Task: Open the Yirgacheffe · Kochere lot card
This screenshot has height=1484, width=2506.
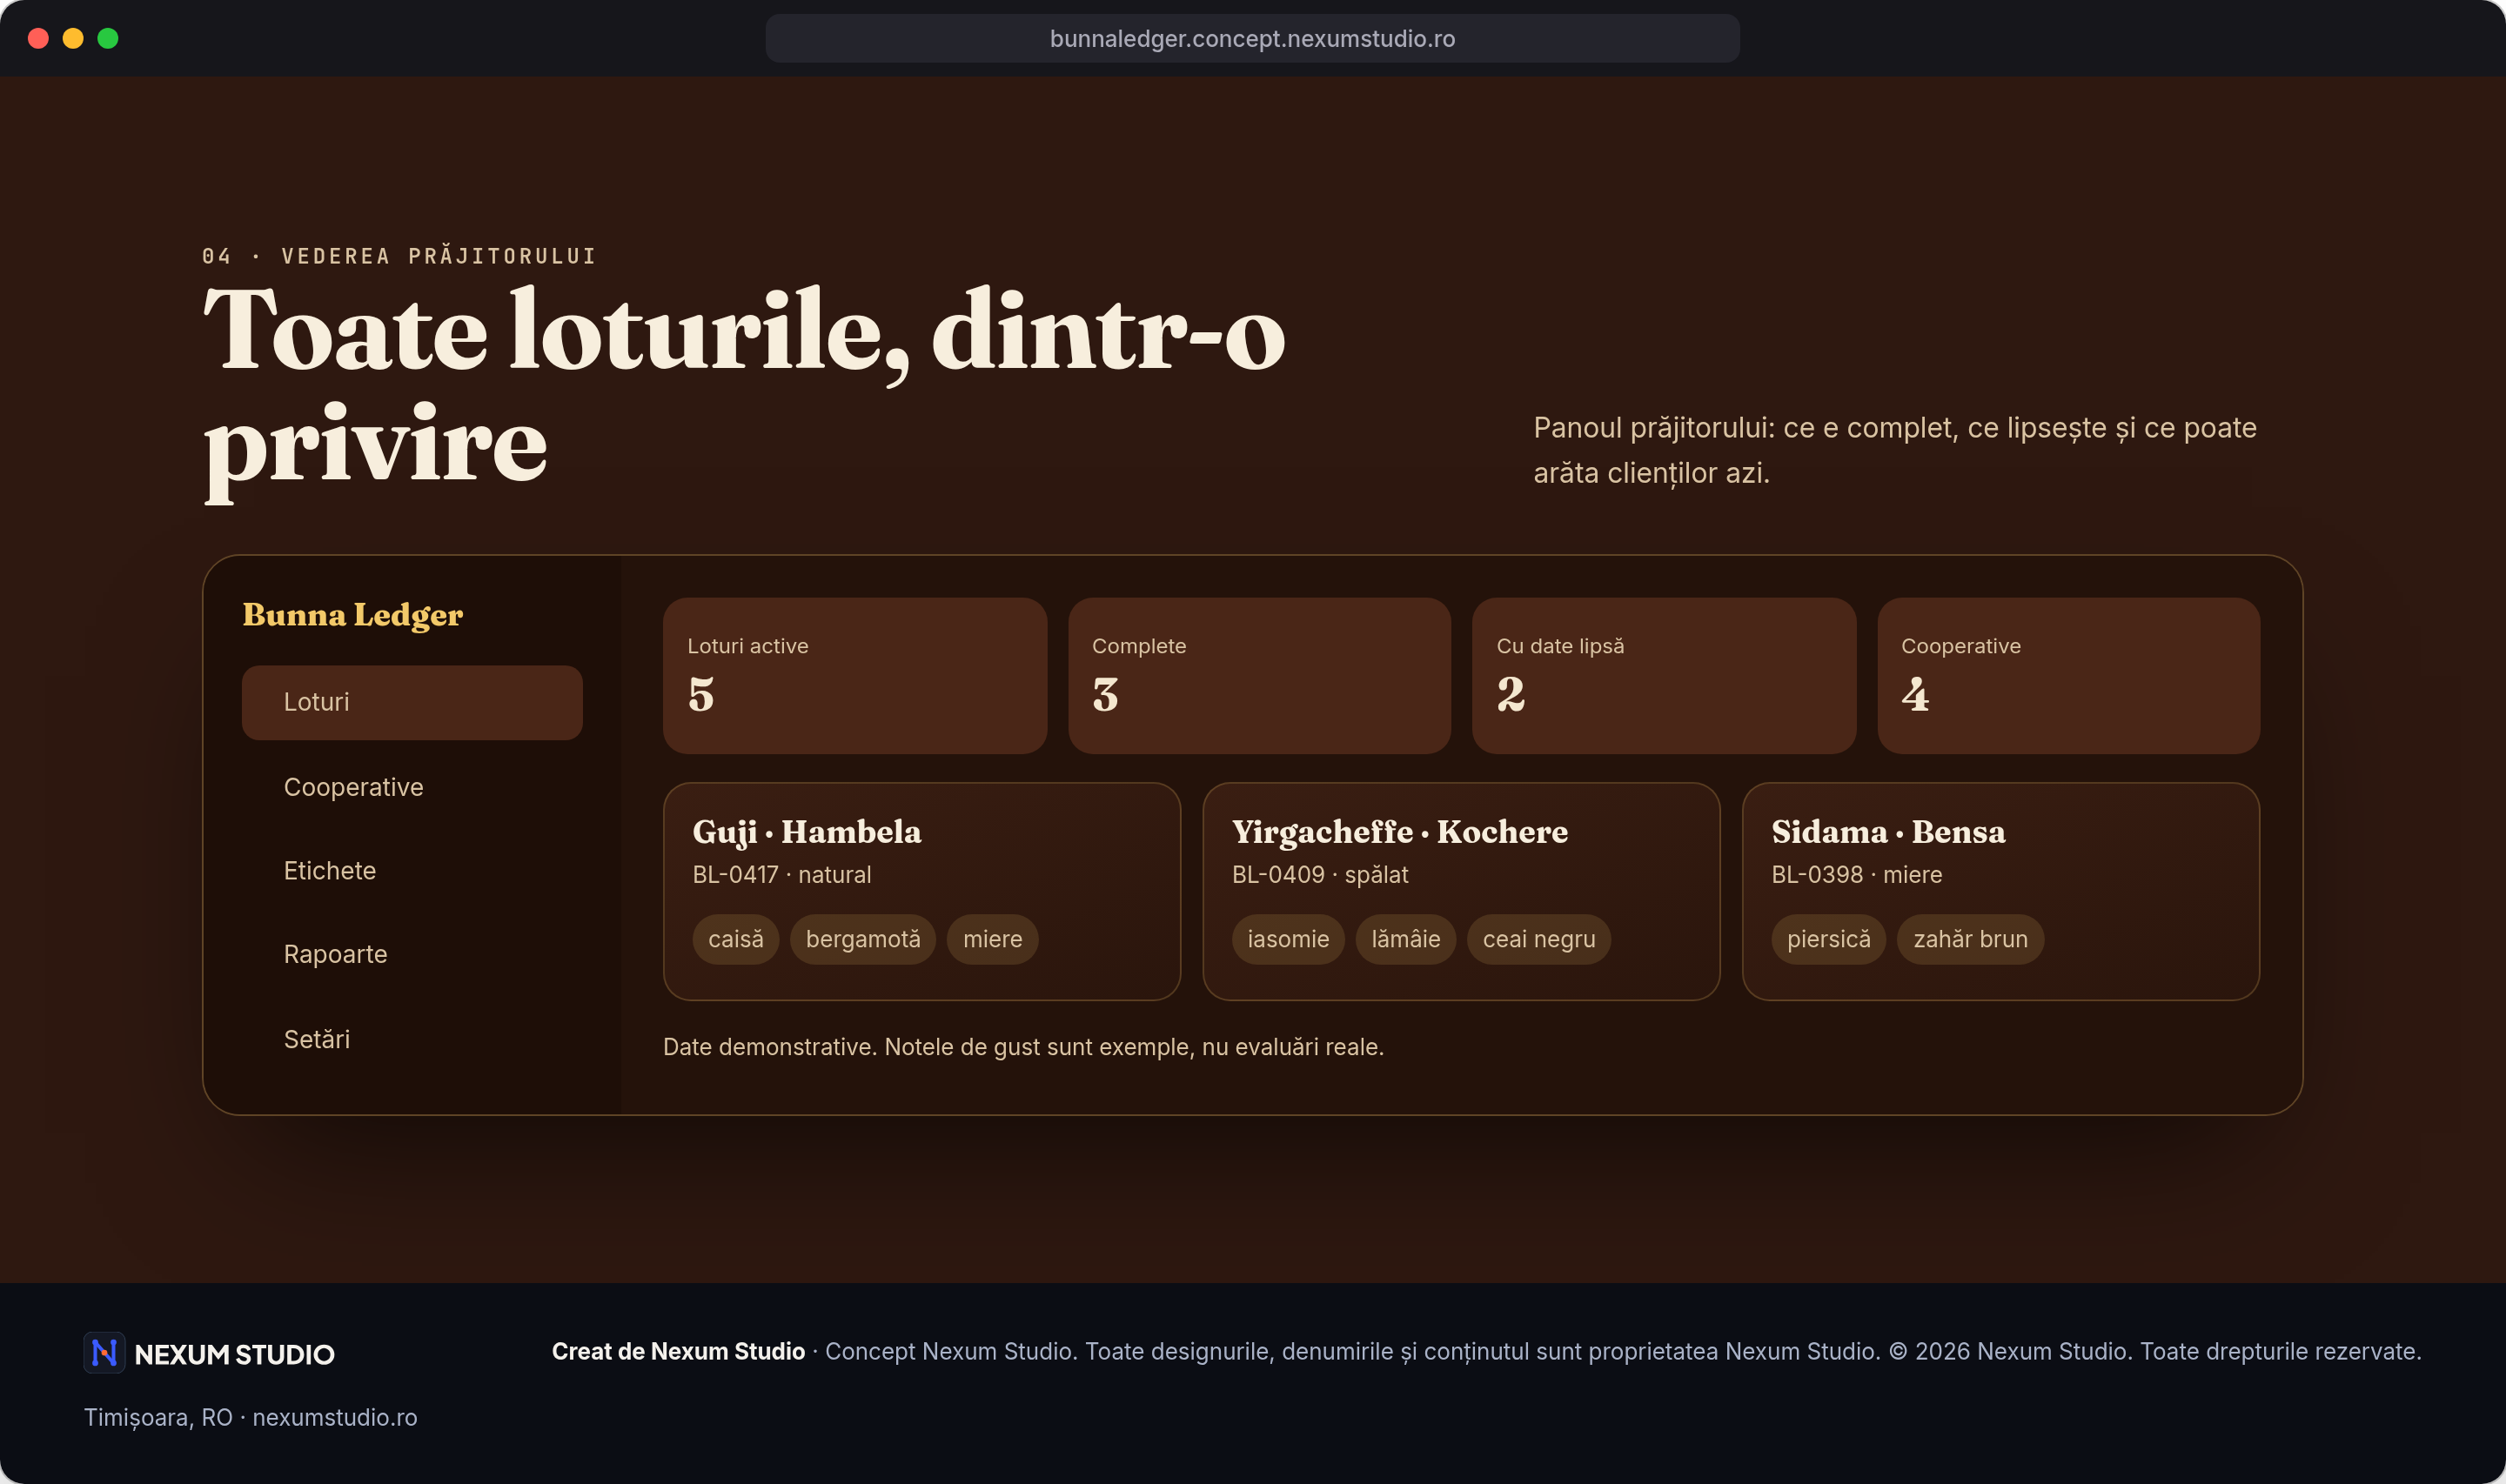Action: (1461, 891)
